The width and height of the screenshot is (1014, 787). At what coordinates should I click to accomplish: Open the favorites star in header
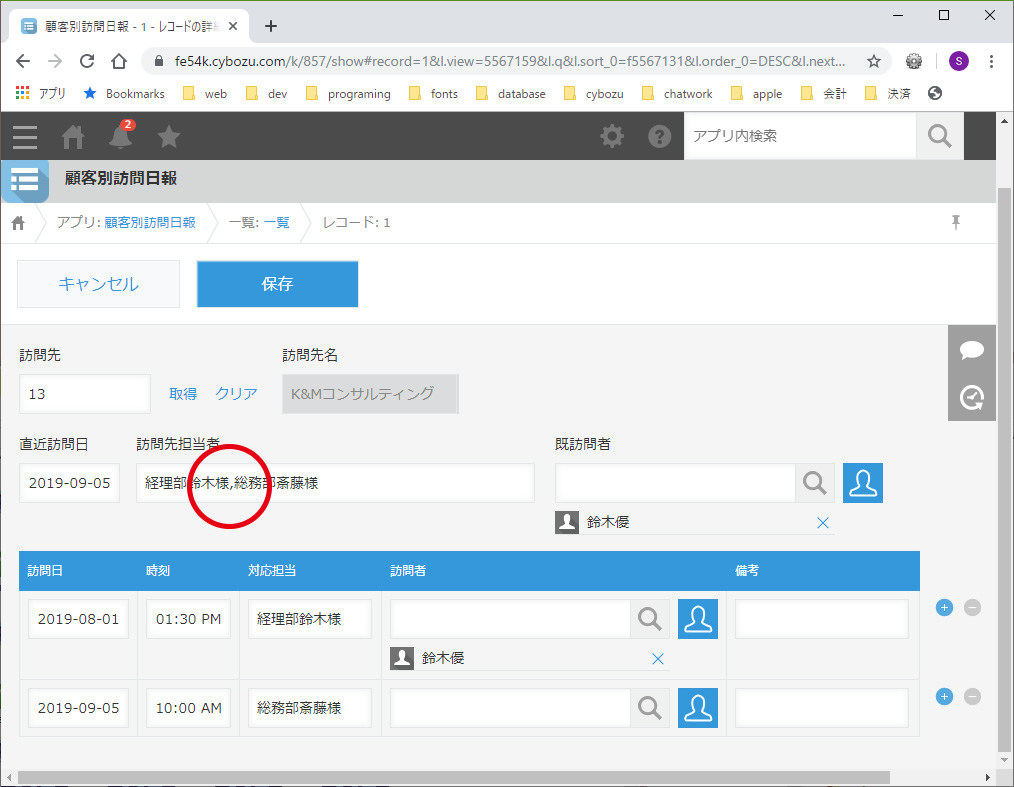click(169, 136)
